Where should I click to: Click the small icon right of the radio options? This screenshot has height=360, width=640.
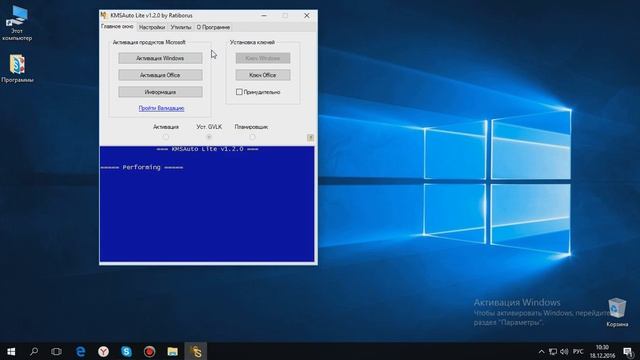click(x=311, y=138)
